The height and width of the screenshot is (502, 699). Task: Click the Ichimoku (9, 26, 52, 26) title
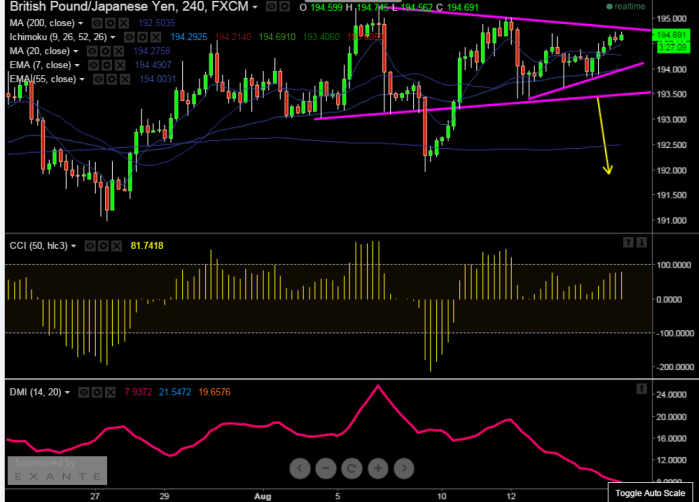coord(58,37)
